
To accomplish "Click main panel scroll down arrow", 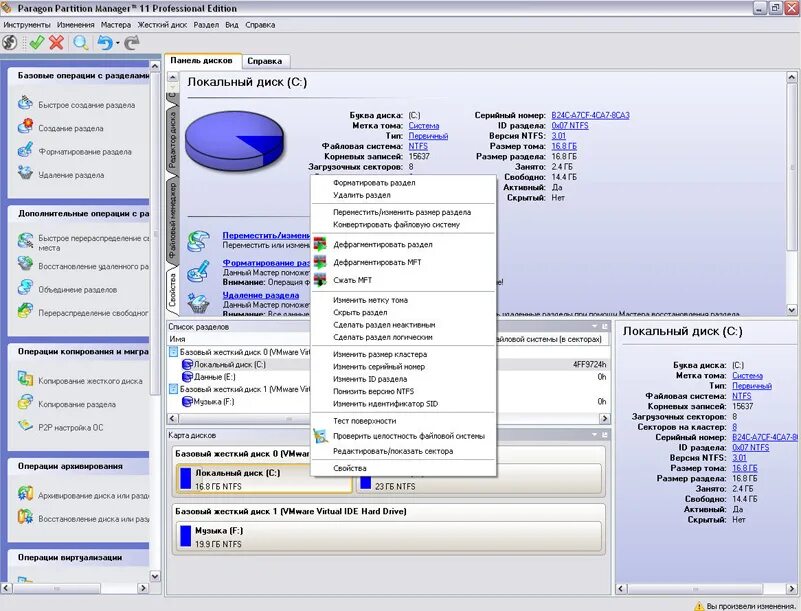I will [791, 310].
